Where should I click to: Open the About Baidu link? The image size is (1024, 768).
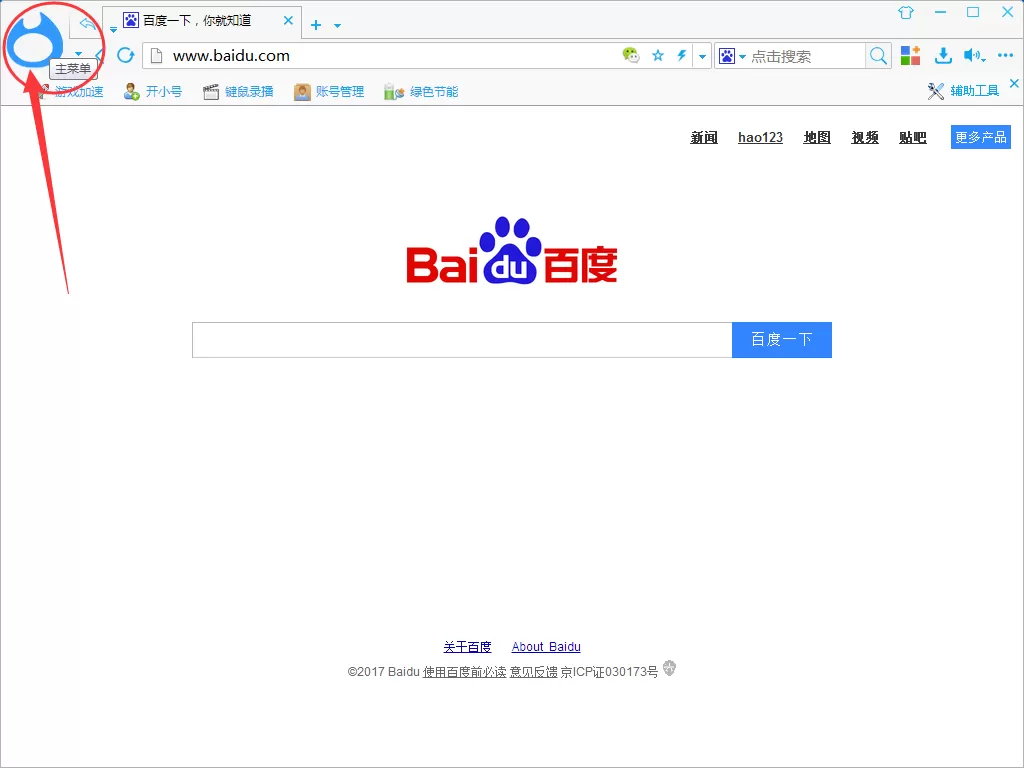546,647
